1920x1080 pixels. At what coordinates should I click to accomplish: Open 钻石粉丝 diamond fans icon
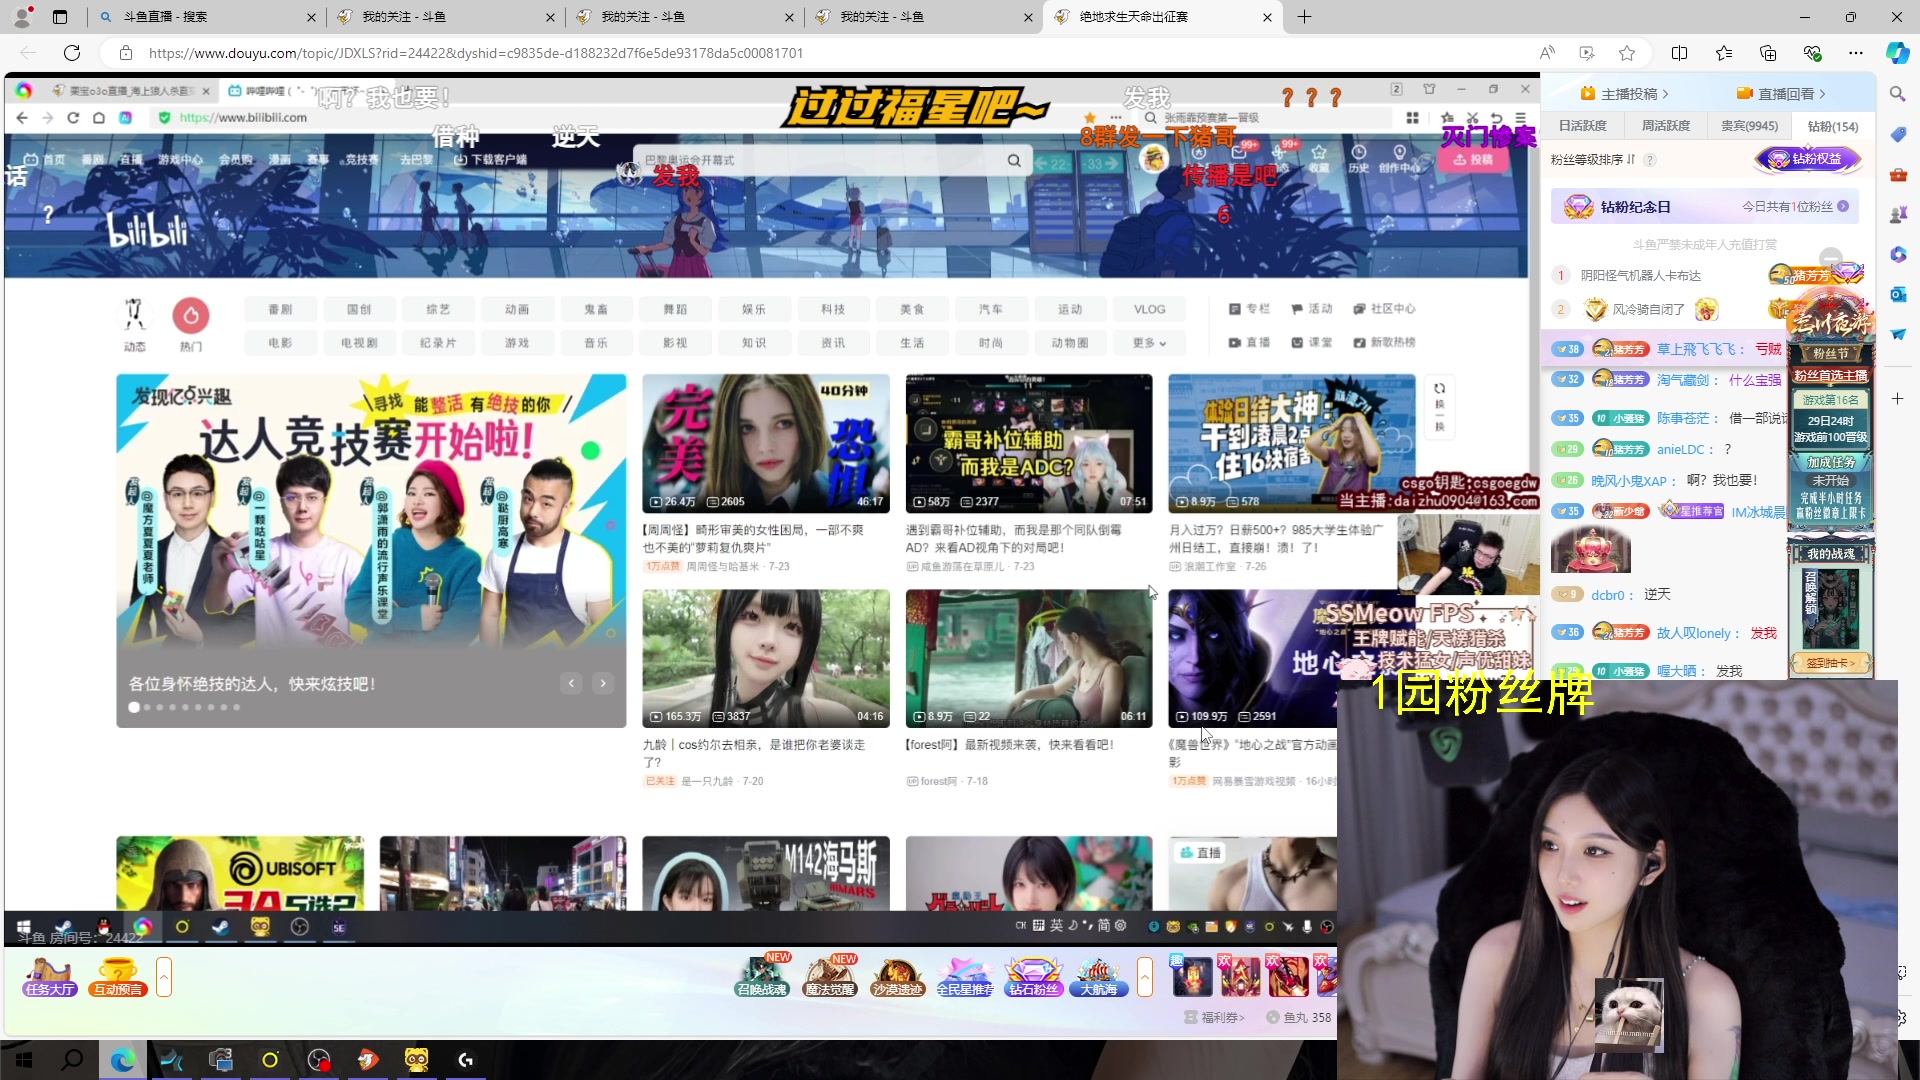point(1033,977)
